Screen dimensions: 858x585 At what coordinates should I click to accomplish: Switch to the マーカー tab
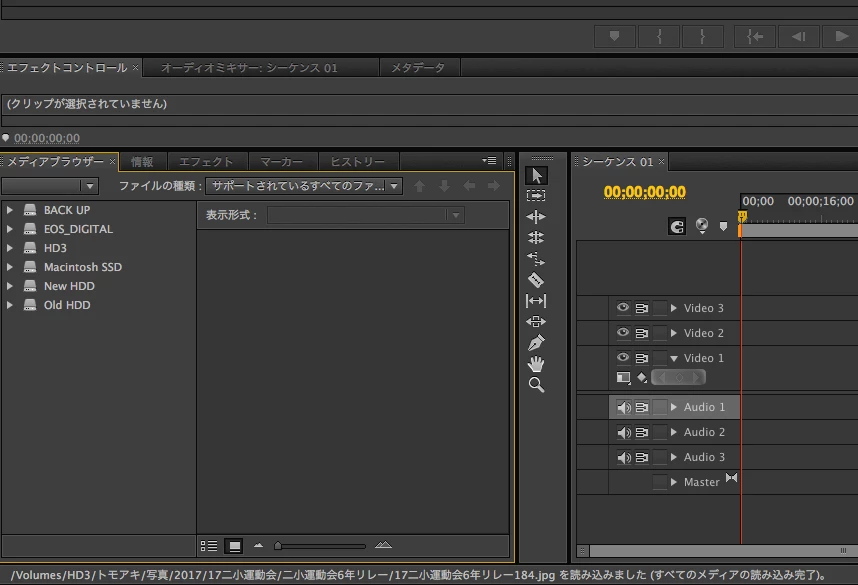[281, 162]
